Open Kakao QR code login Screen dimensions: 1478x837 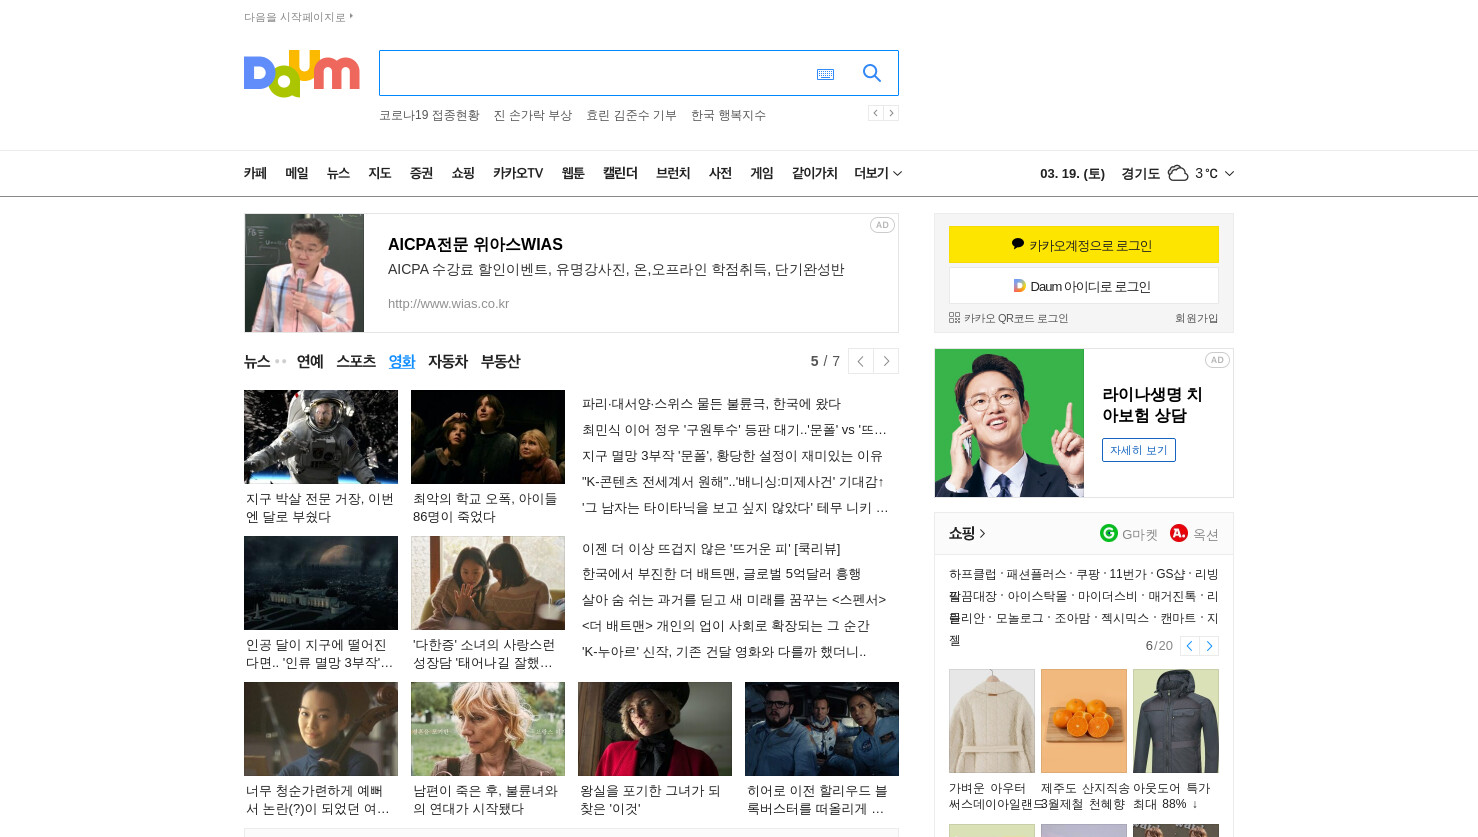coord(1008,318)
